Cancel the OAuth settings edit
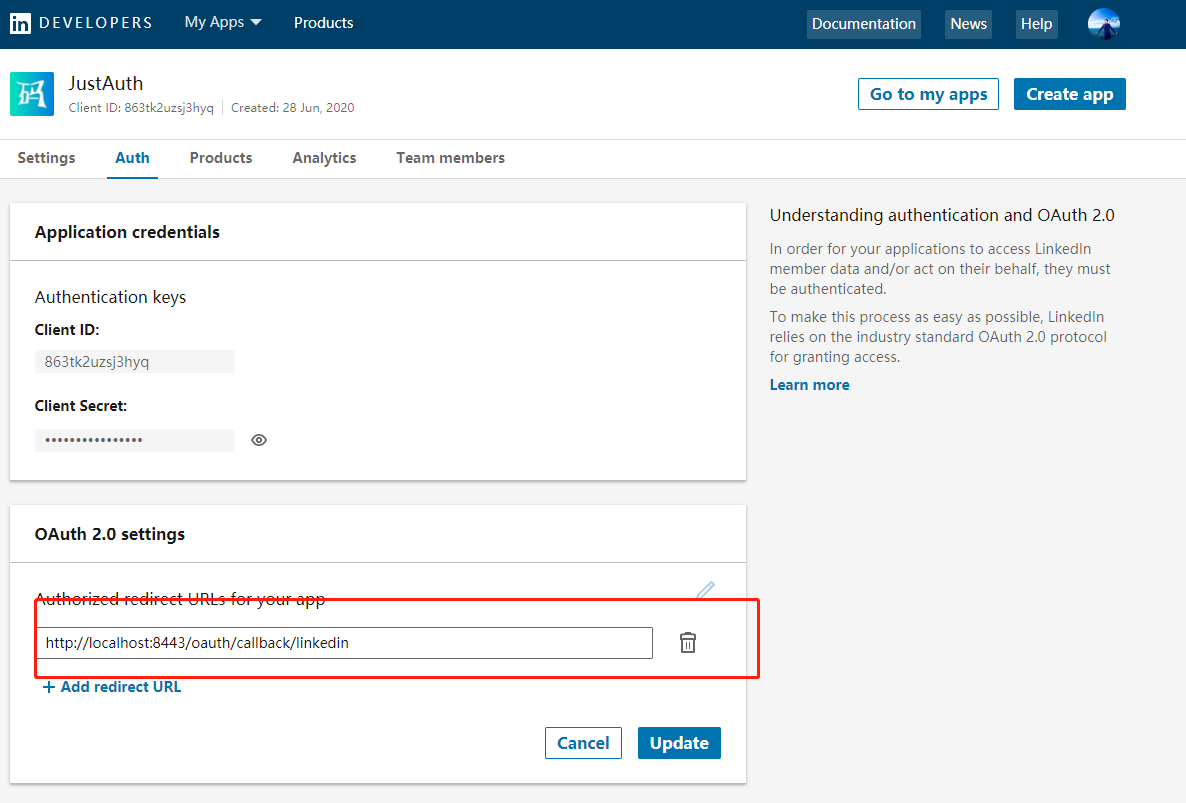This screenshot has height=803, width=1186. 583,743
